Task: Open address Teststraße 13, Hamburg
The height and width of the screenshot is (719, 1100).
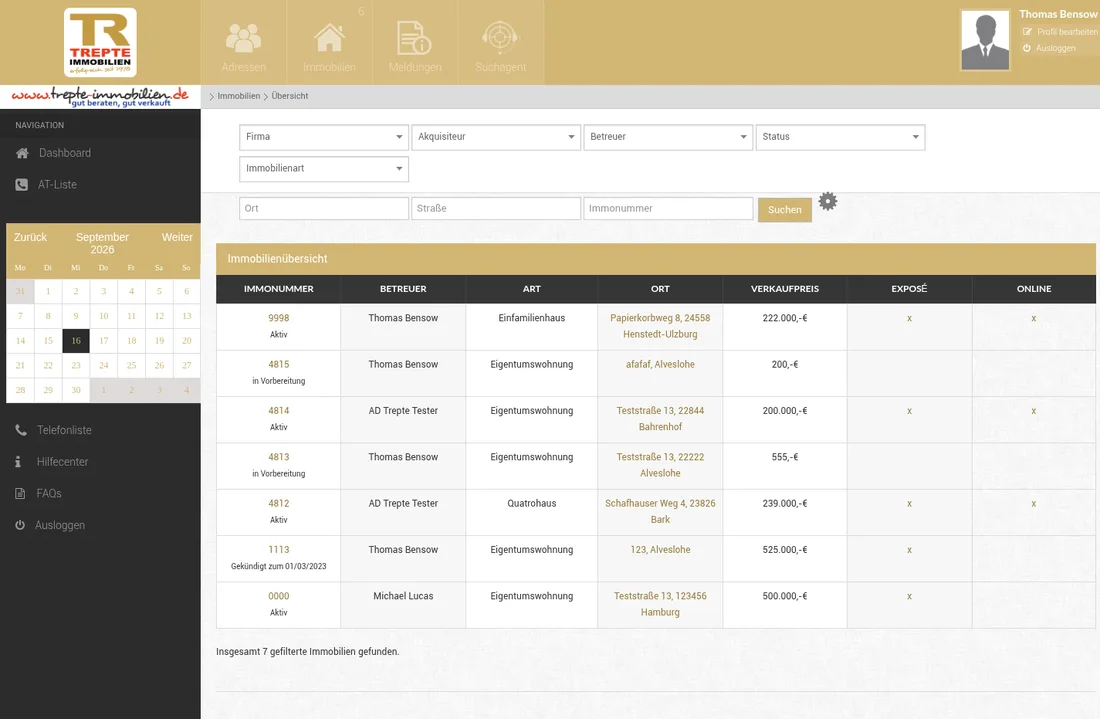Action: (660, 604)
